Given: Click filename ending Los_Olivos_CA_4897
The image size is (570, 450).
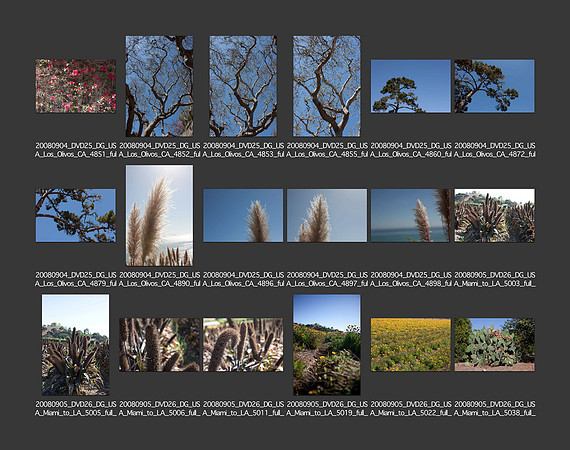Looking at the screenshot, I should pyautogui.click(x=327, y=279).
